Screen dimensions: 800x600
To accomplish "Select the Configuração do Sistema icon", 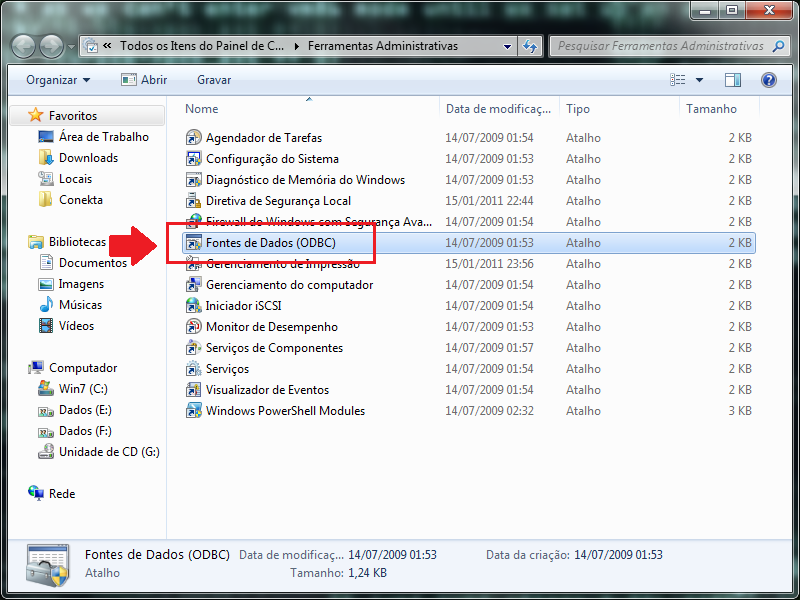I will pyautogui.click(x=193, y=159).
